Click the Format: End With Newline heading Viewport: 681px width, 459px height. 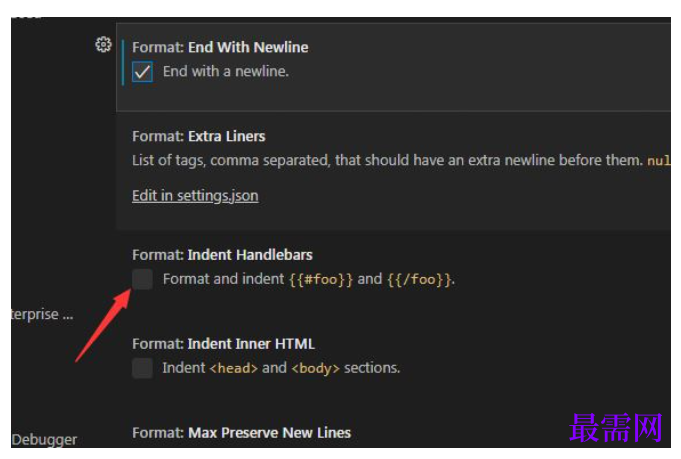tap(220, 47)
